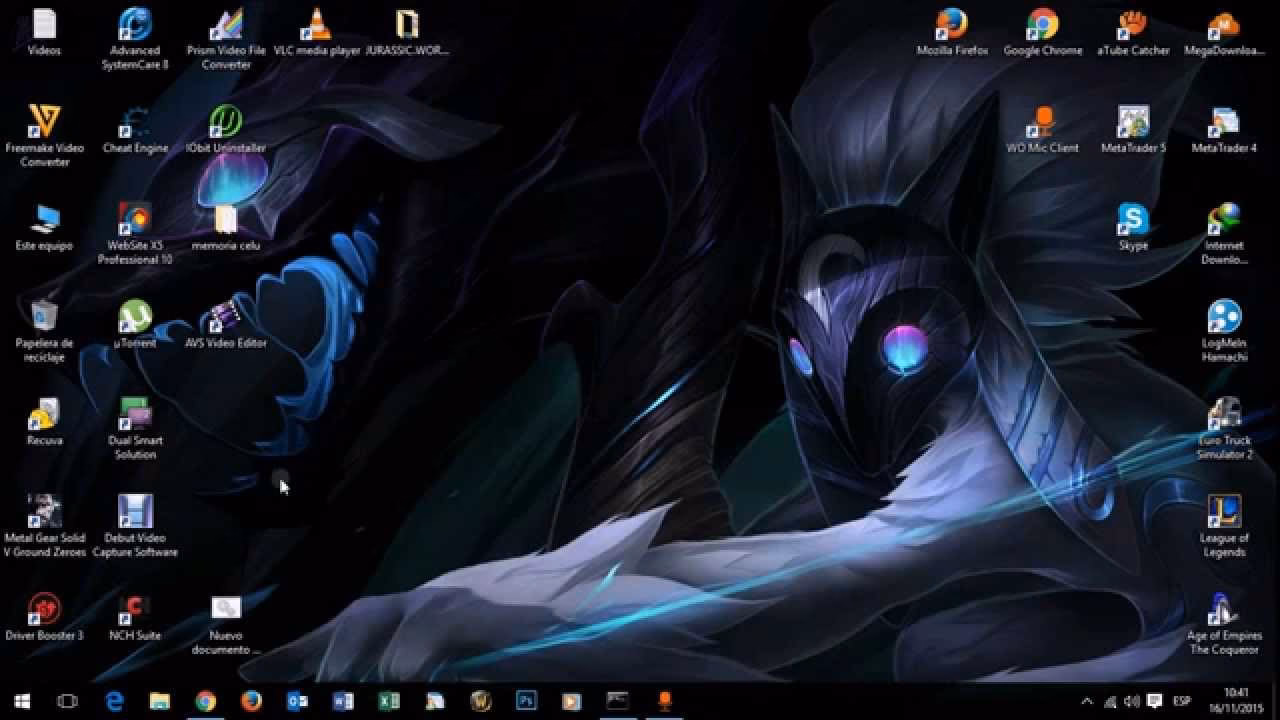Click the Task View taskbar button
The width and height of the screenshot is (1280, 720).
click(x=66, y=702)
